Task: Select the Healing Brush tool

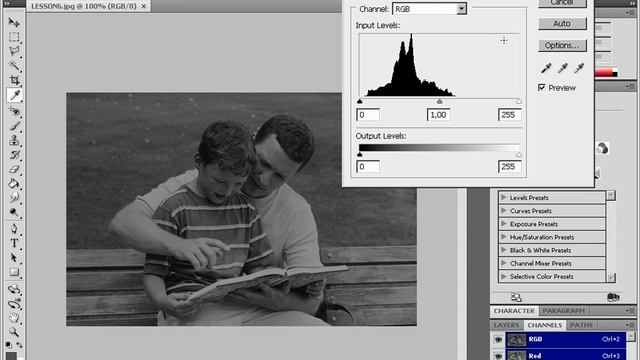Action: [x=14, y=111]
